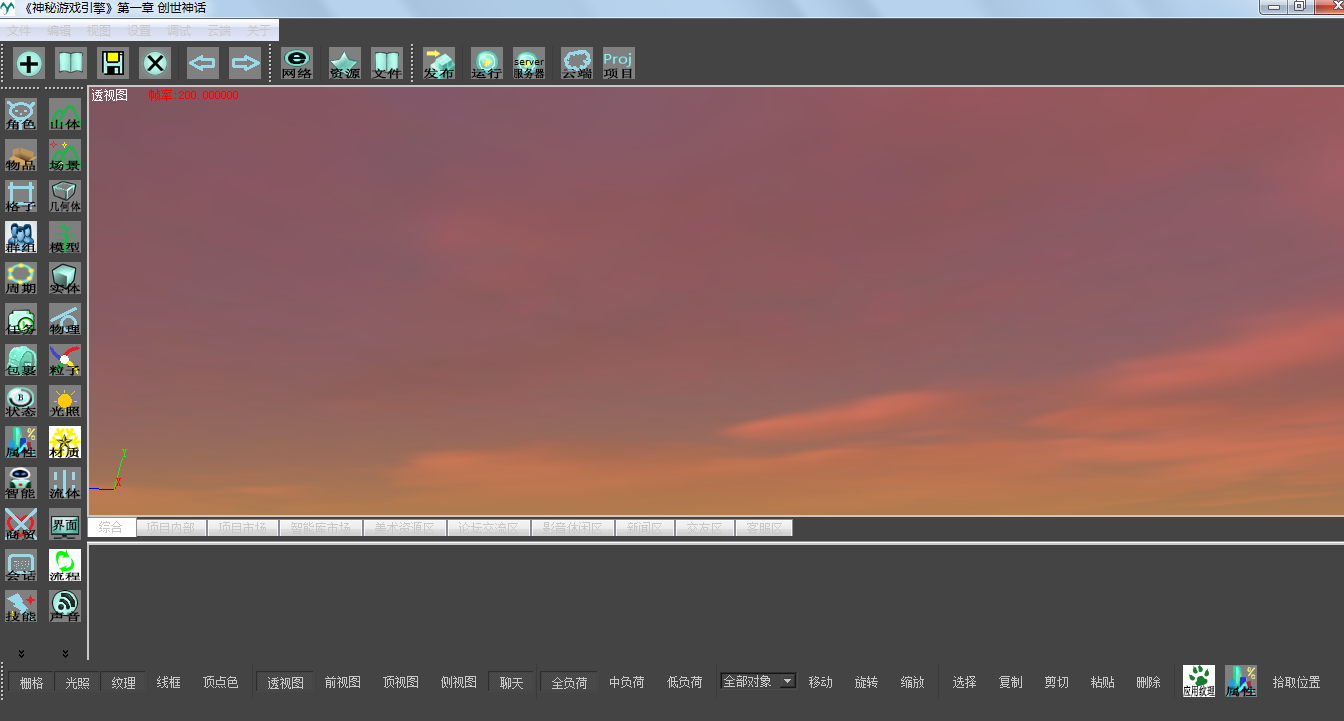The image size is (1344, 721).
Task: Expand the chevron below the 技能 icon
Action: click(21, 653)
